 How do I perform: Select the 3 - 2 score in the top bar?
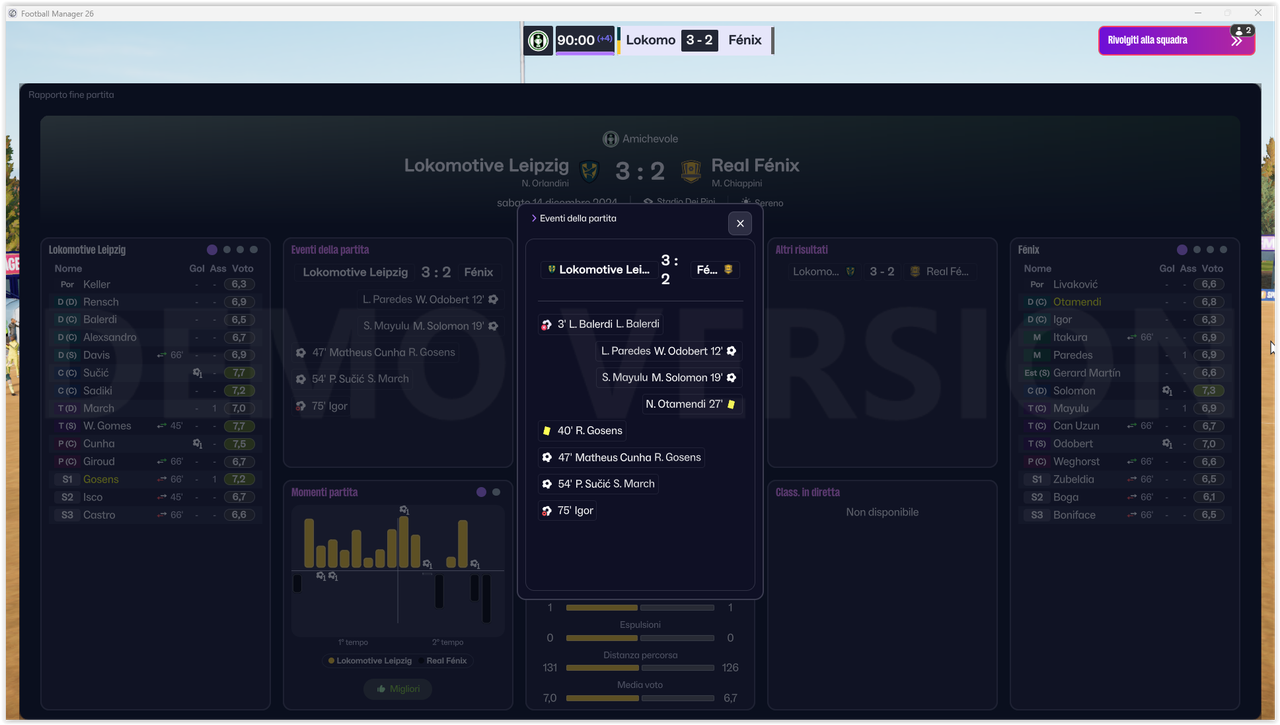coord(699,40)
